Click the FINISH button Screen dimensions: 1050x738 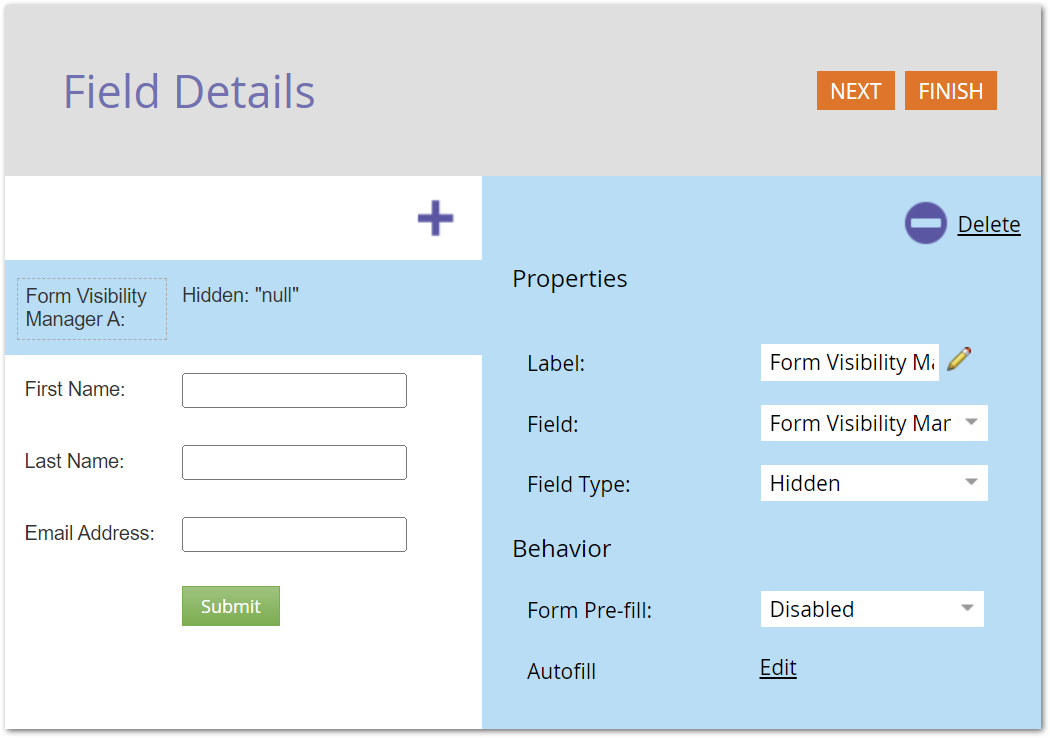coord(950,90)
